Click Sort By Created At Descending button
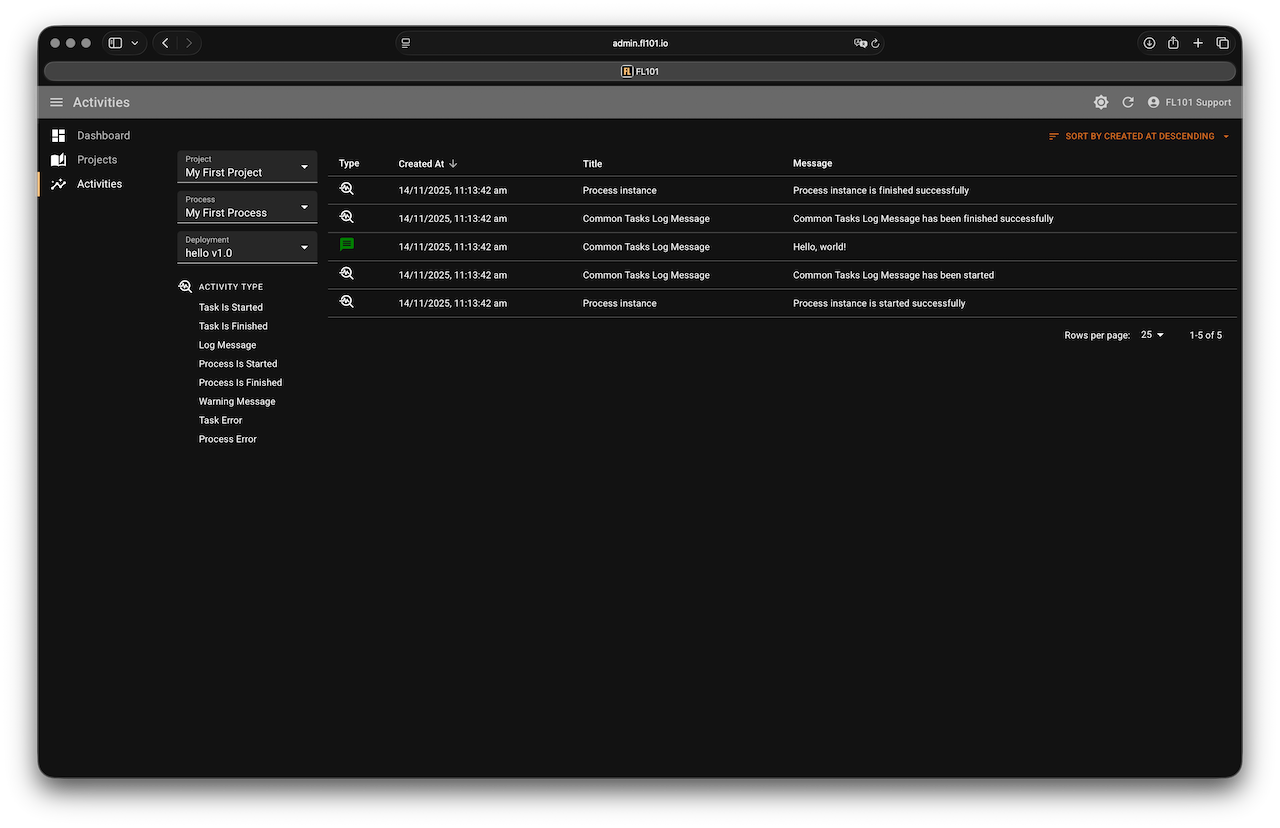The width and height of the screenshot is (1280, 828). [x=1139, y=136]
